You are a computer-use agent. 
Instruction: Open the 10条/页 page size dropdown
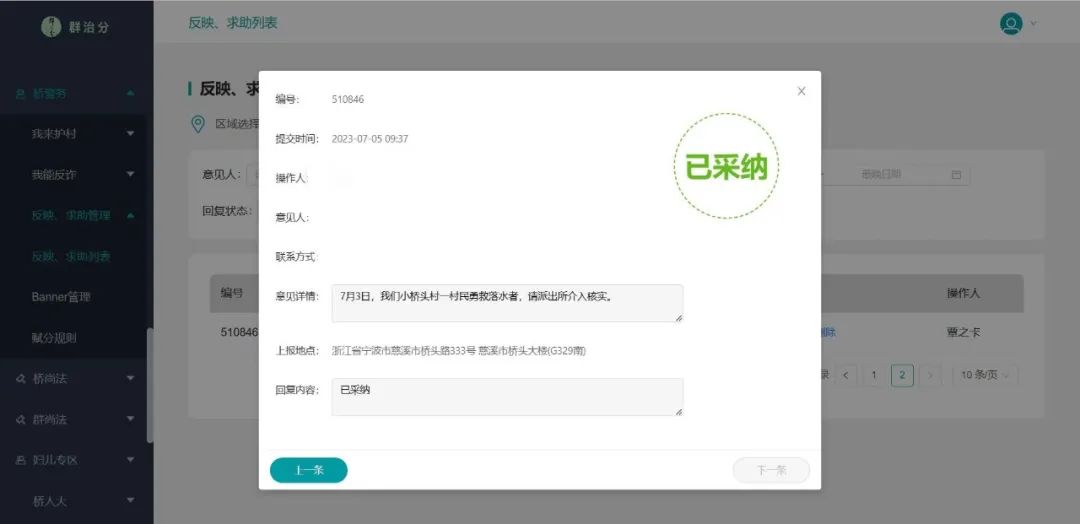(985, 375)
